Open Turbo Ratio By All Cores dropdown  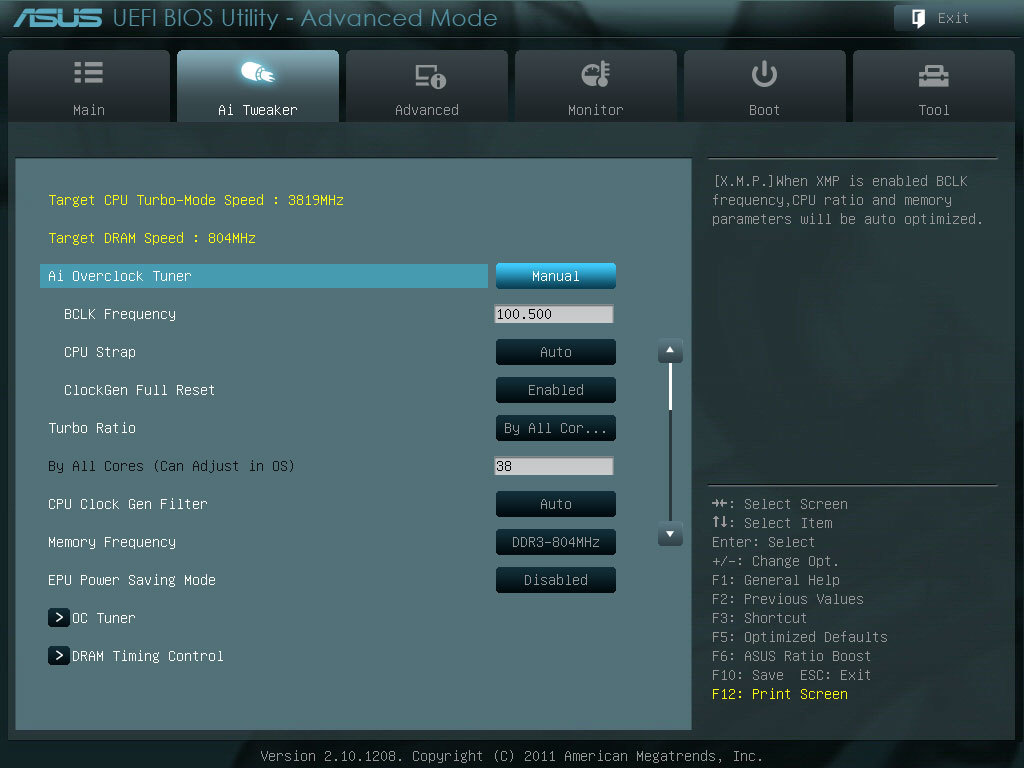(556, 428)
